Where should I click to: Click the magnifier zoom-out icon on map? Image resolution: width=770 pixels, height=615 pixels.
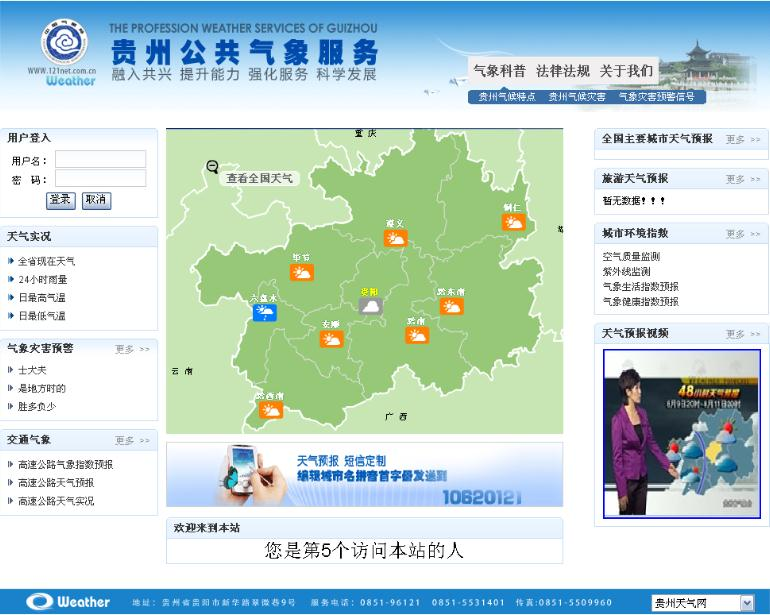click(x=212, y=167)
